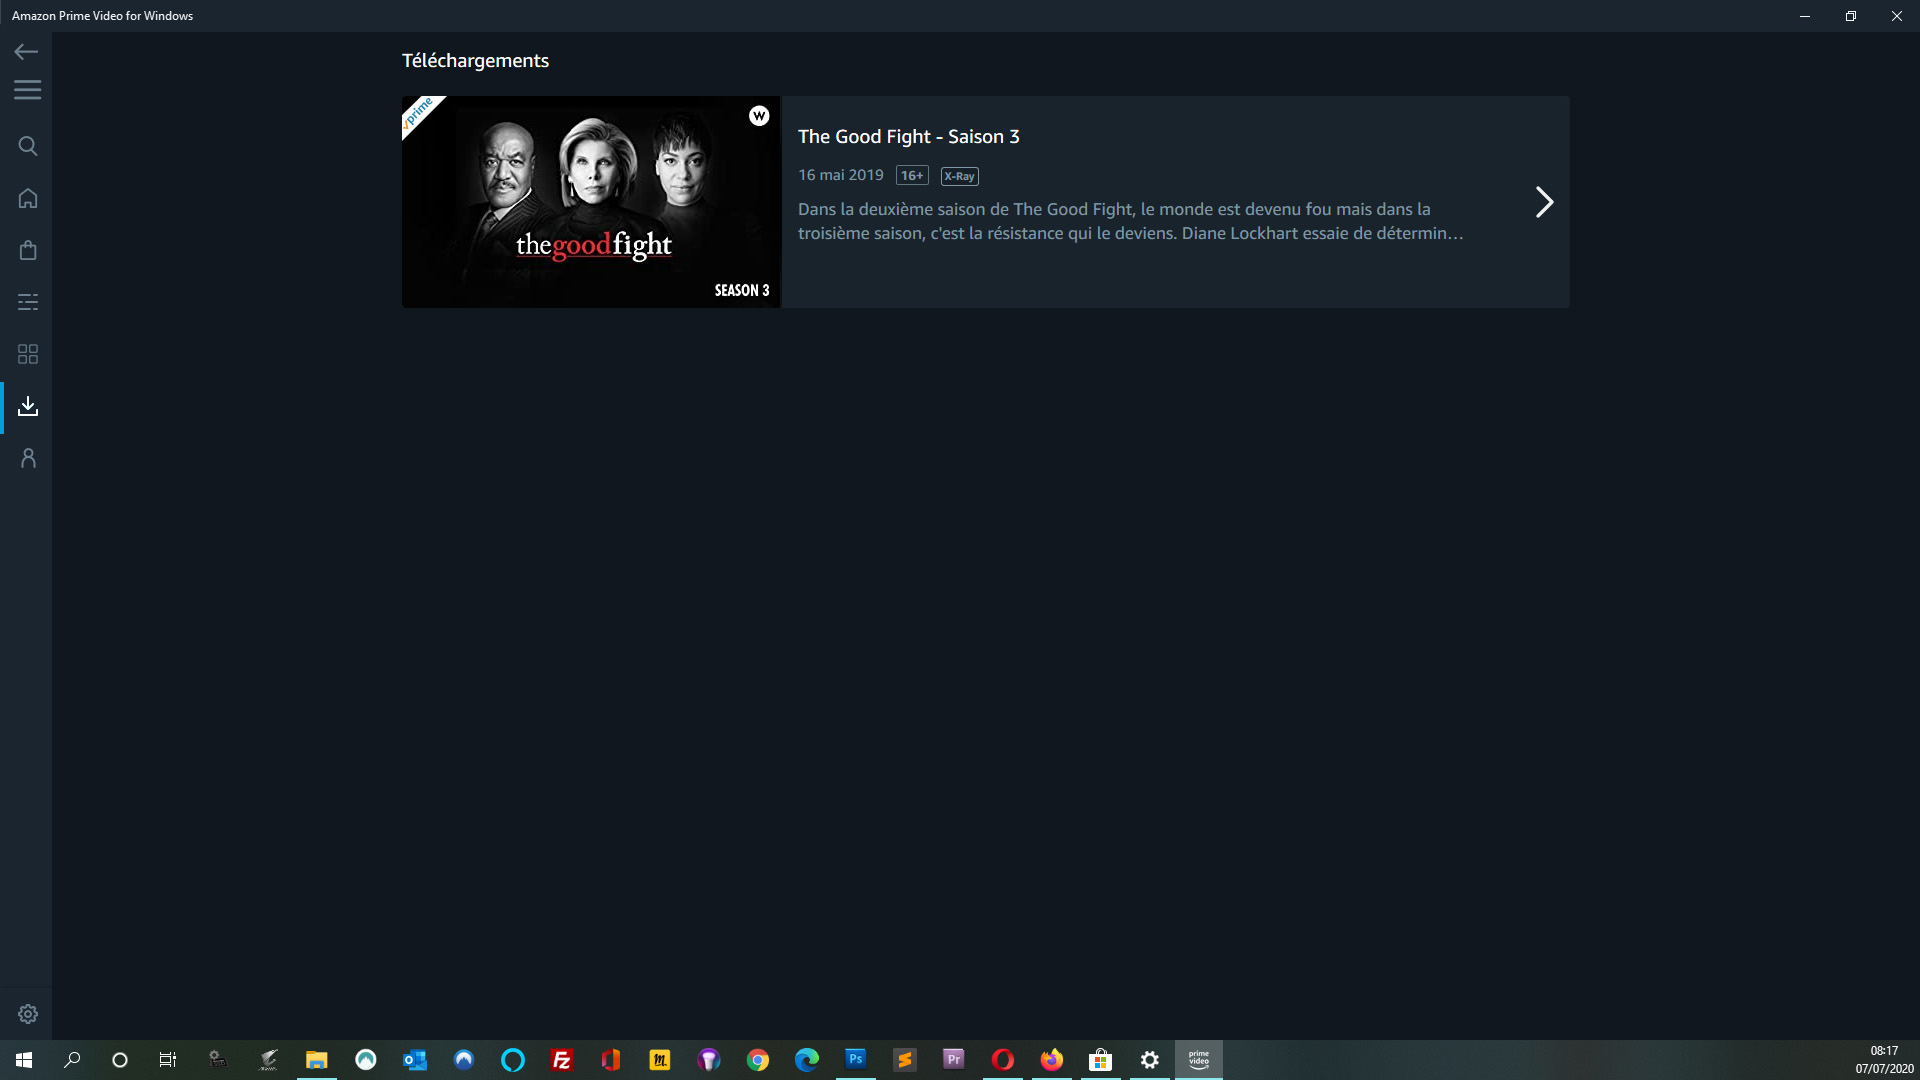
Task: Select the Downloads sidebar icon
Action: point(28,406)
